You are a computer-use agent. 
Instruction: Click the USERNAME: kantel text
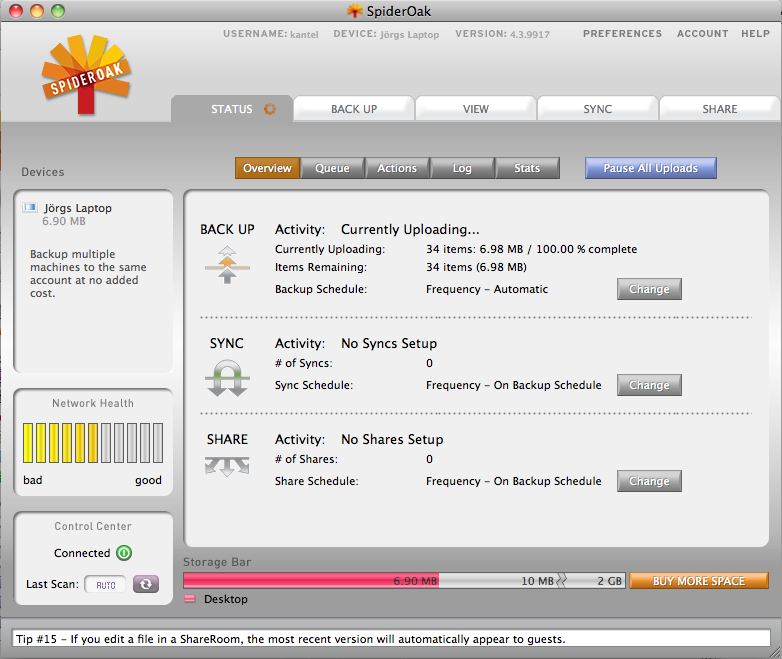(x=271, y=34)
